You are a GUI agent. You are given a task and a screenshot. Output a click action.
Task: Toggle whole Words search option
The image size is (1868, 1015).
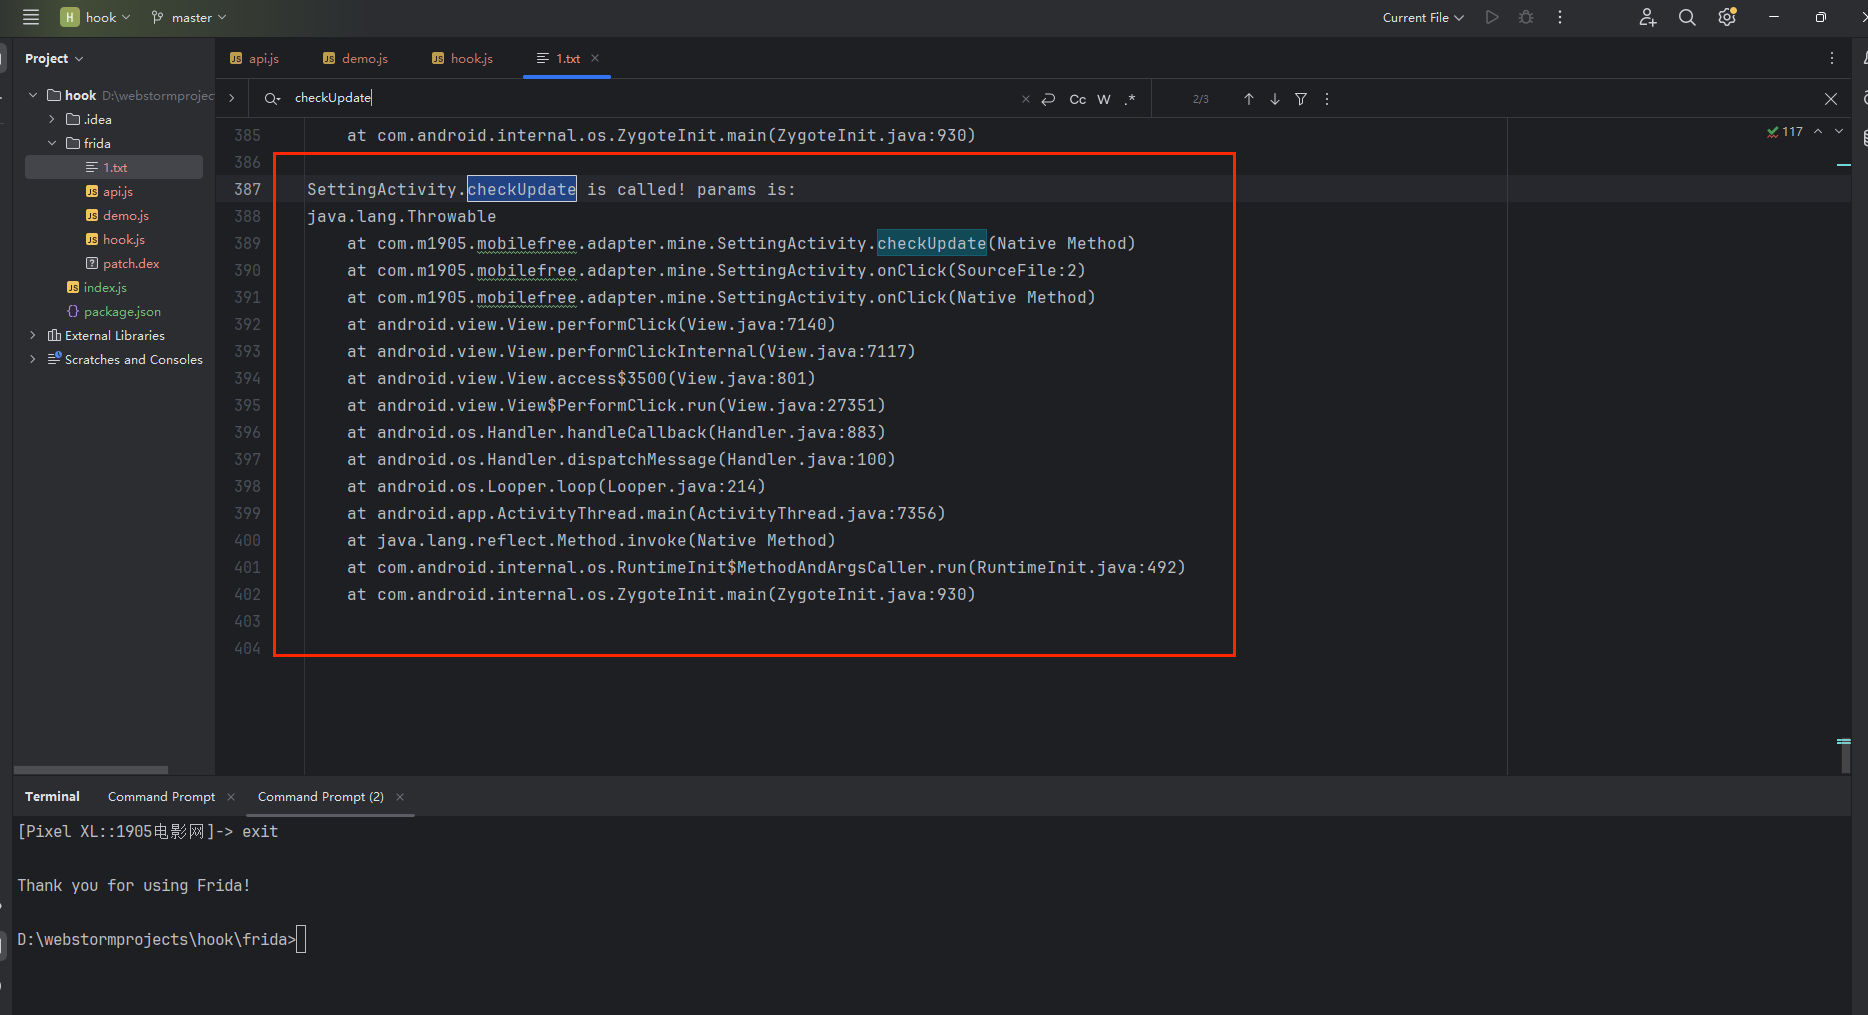pyautogui.click(x=1104, y=99)
